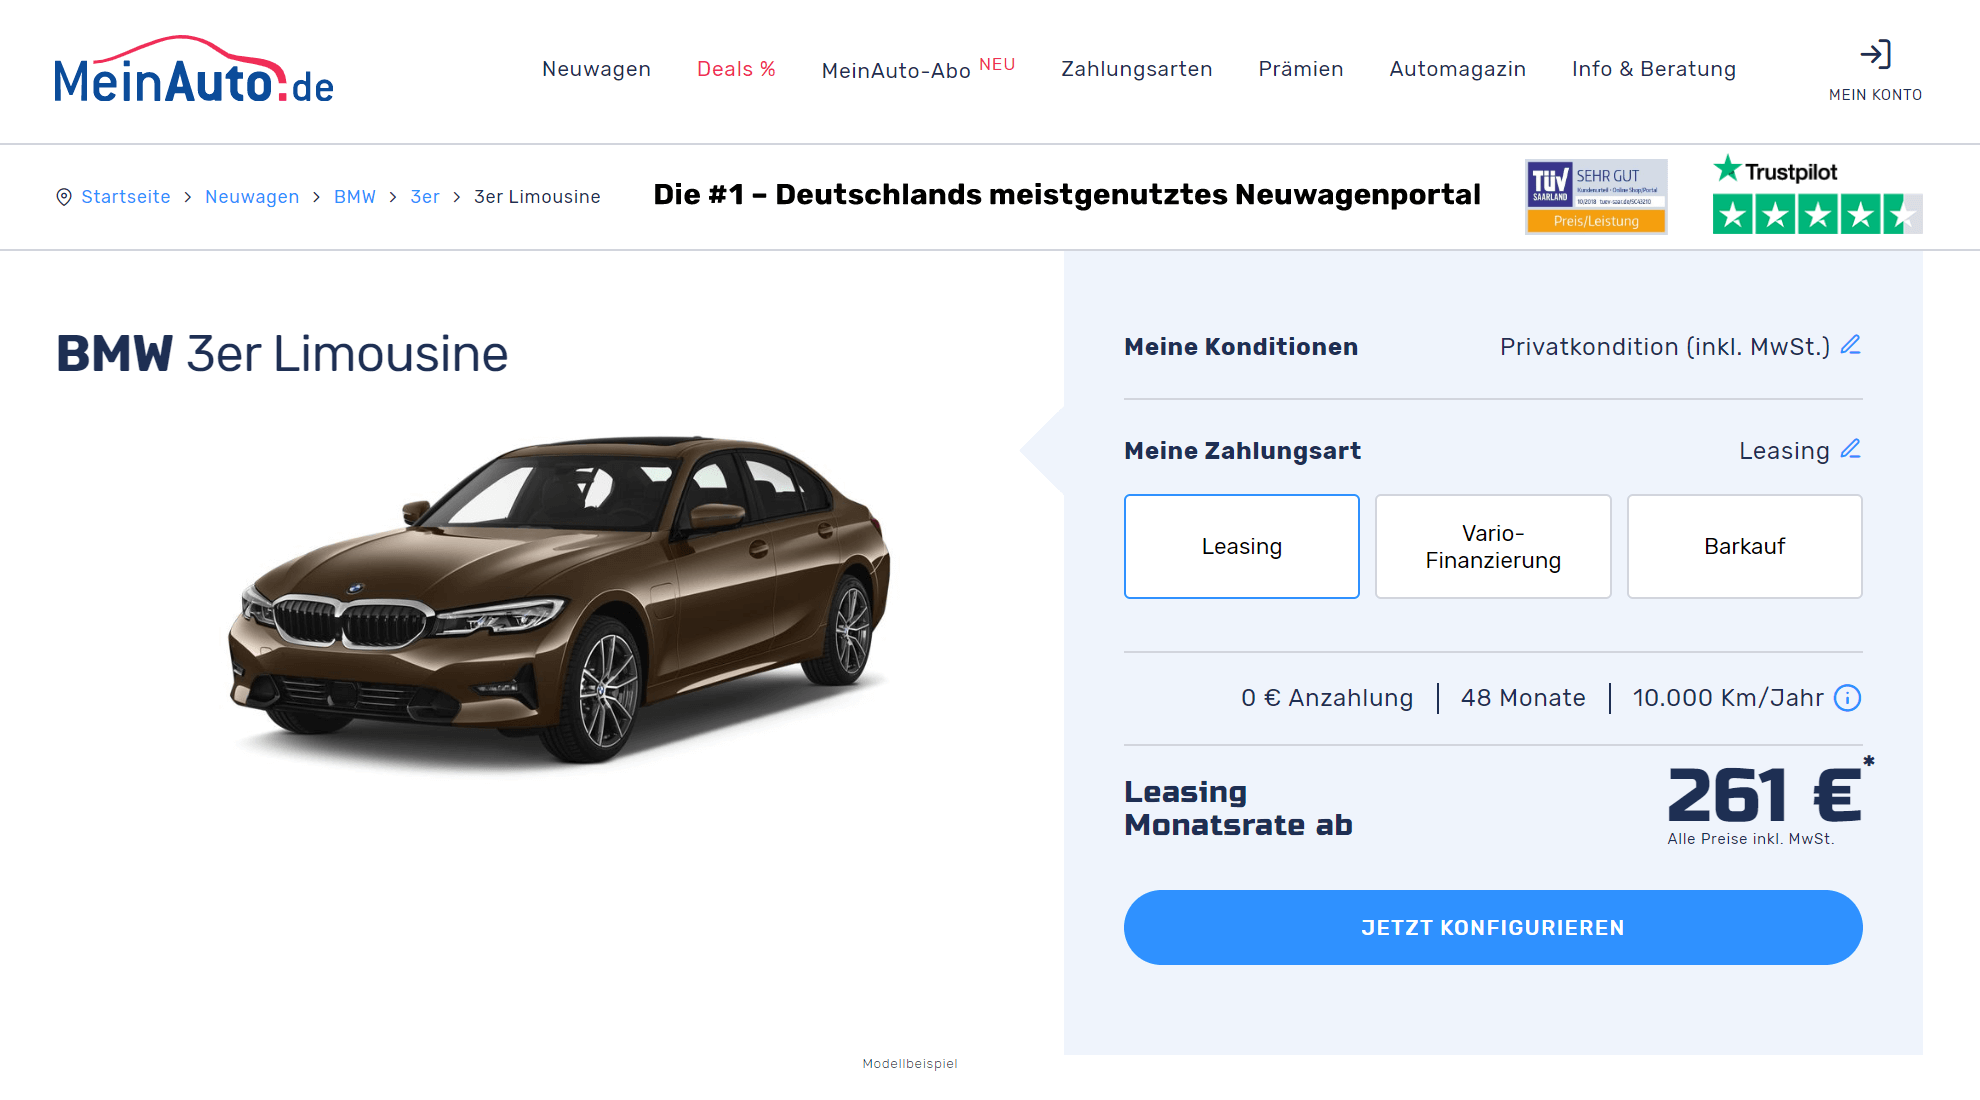Open the TÜV Saarland Sehr Gut badge

[x=1596, y=196]
